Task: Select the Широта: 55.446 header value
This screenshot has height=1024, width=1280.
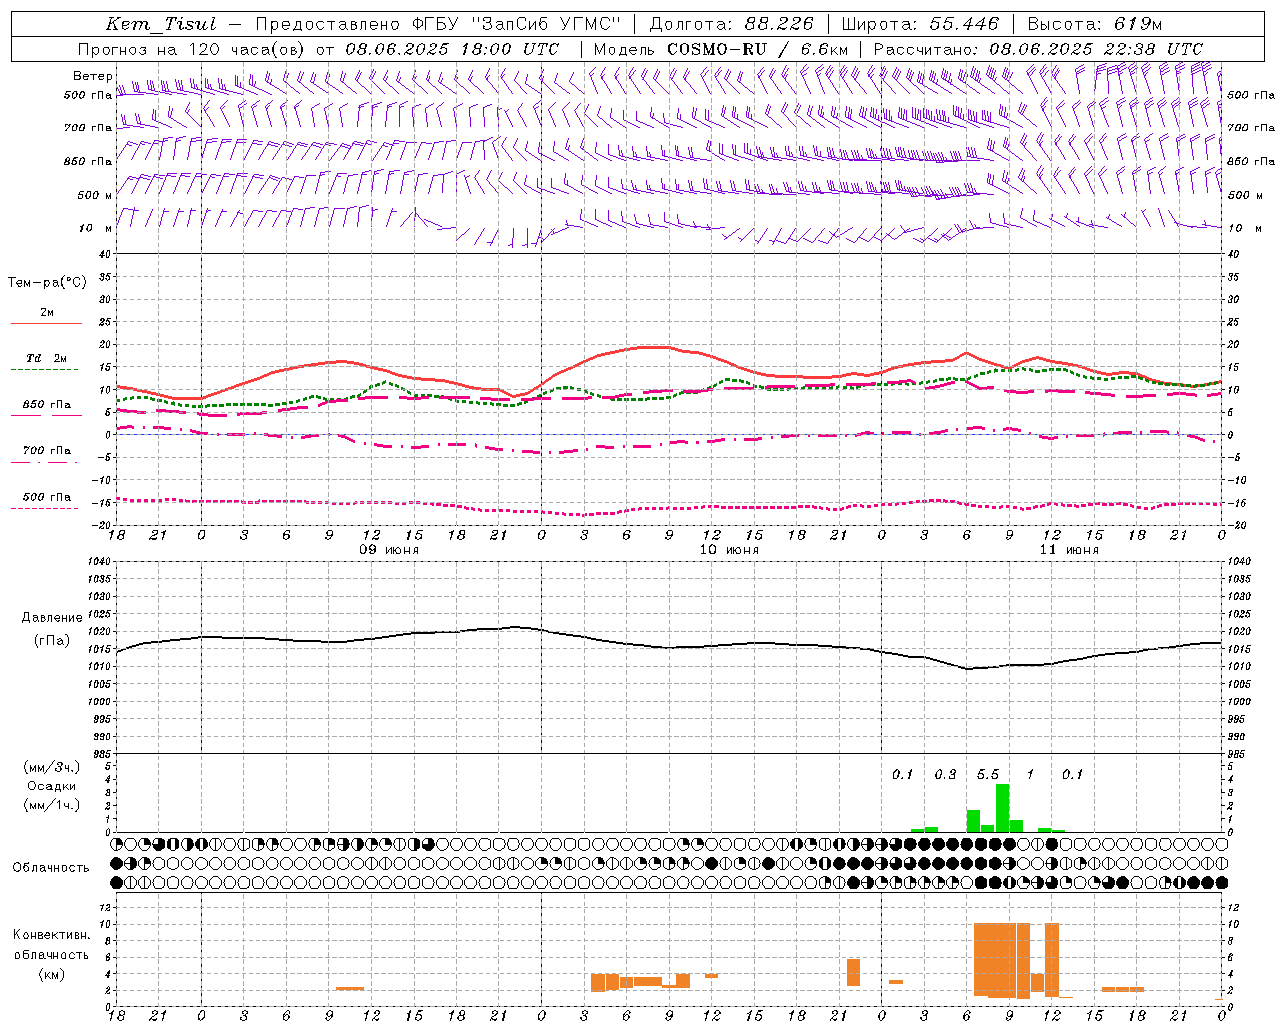Action: coord(920,24)
